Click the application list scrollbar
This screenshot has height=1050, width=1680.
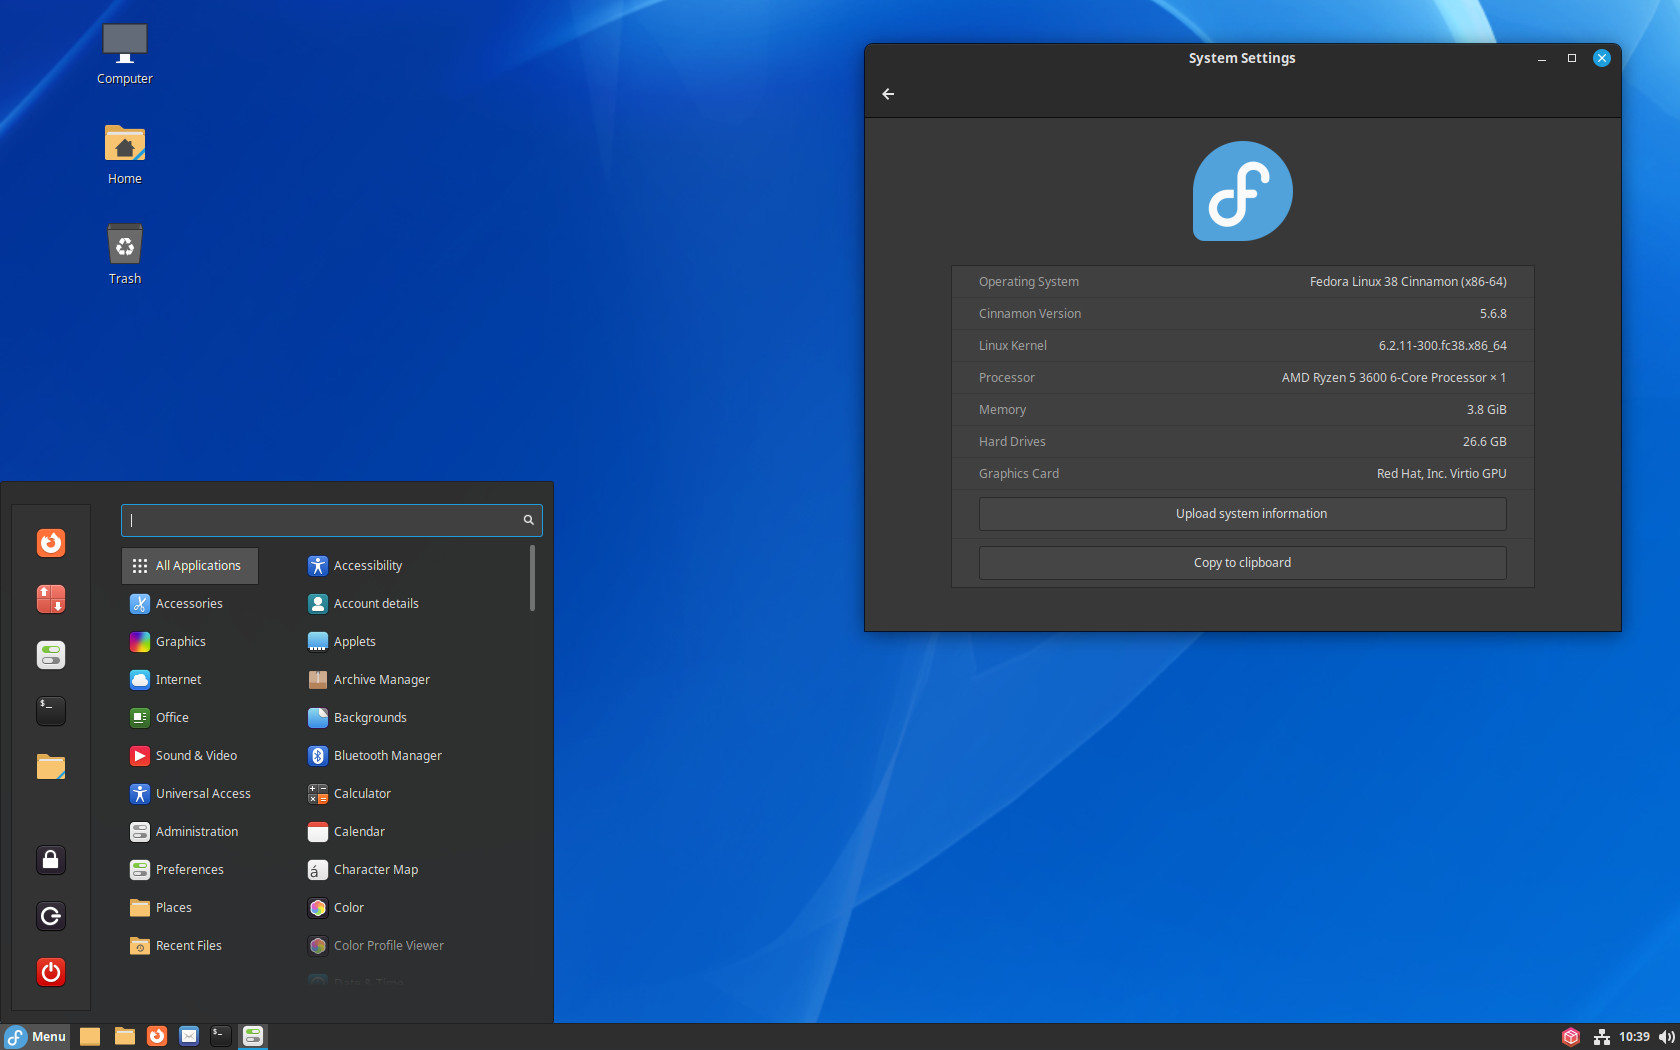[532, 578]
